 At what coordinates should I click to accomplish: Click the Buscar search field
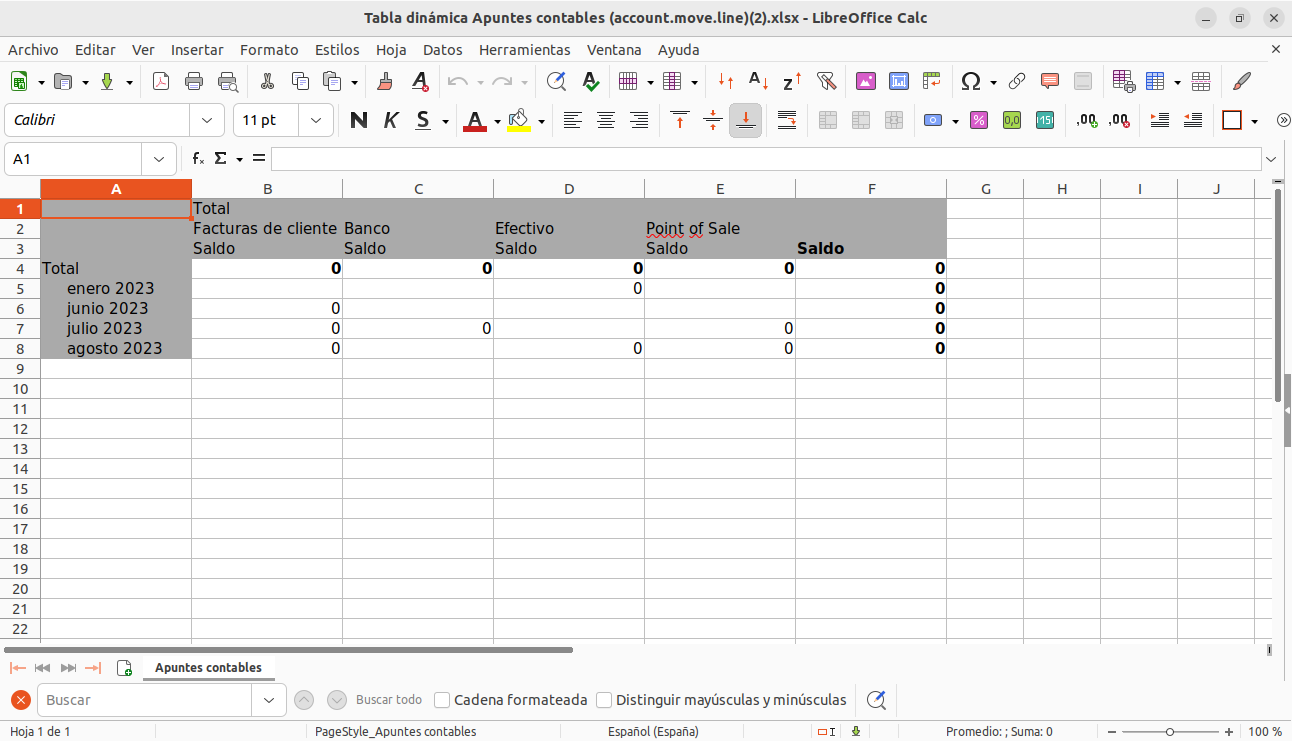pyautogui.click(x=144, y=700)
